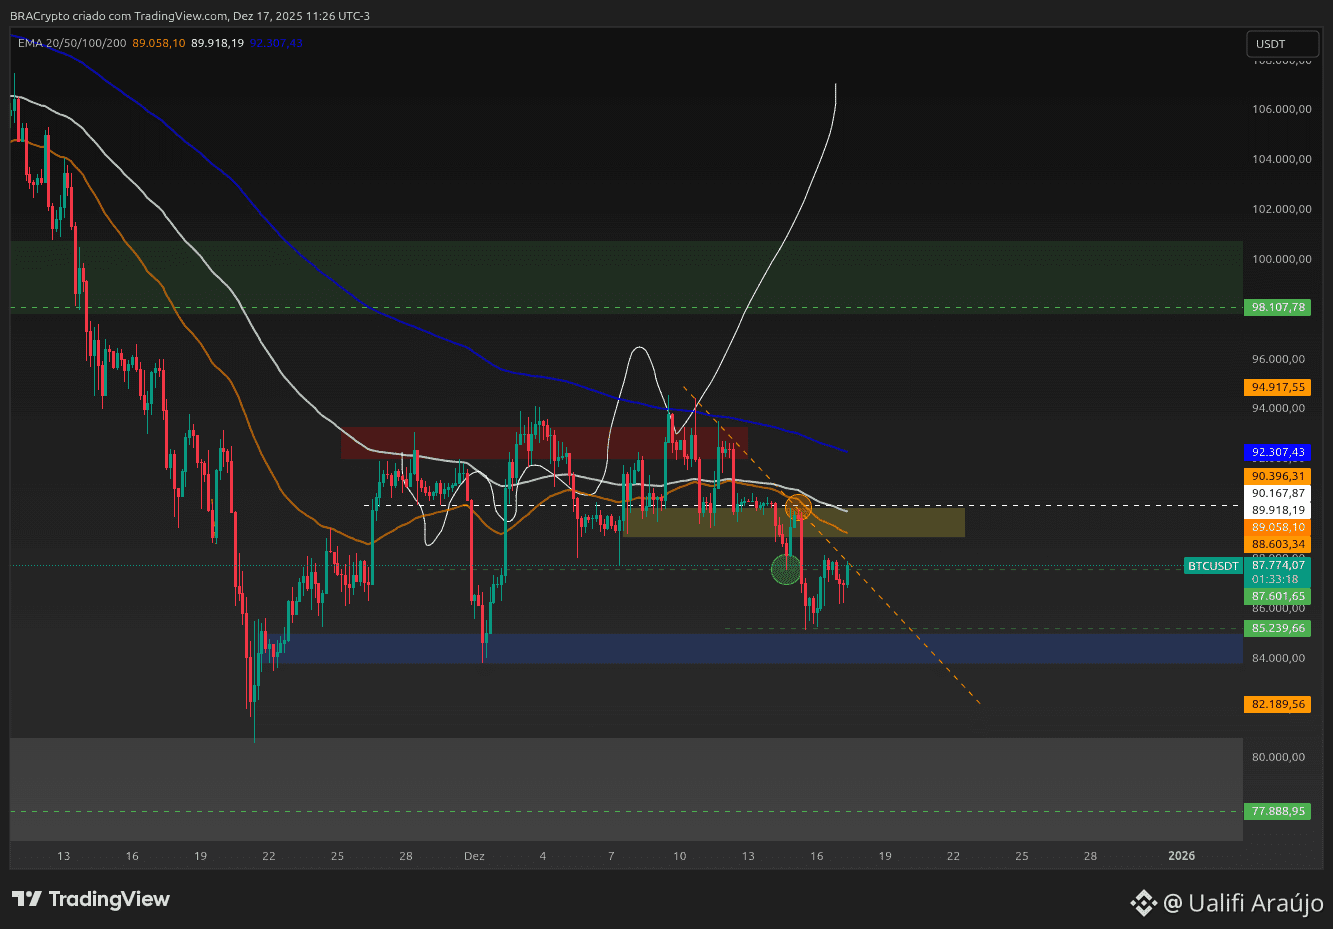
Task: Select the orange circle marker on chart
Action: pos(798,507)
